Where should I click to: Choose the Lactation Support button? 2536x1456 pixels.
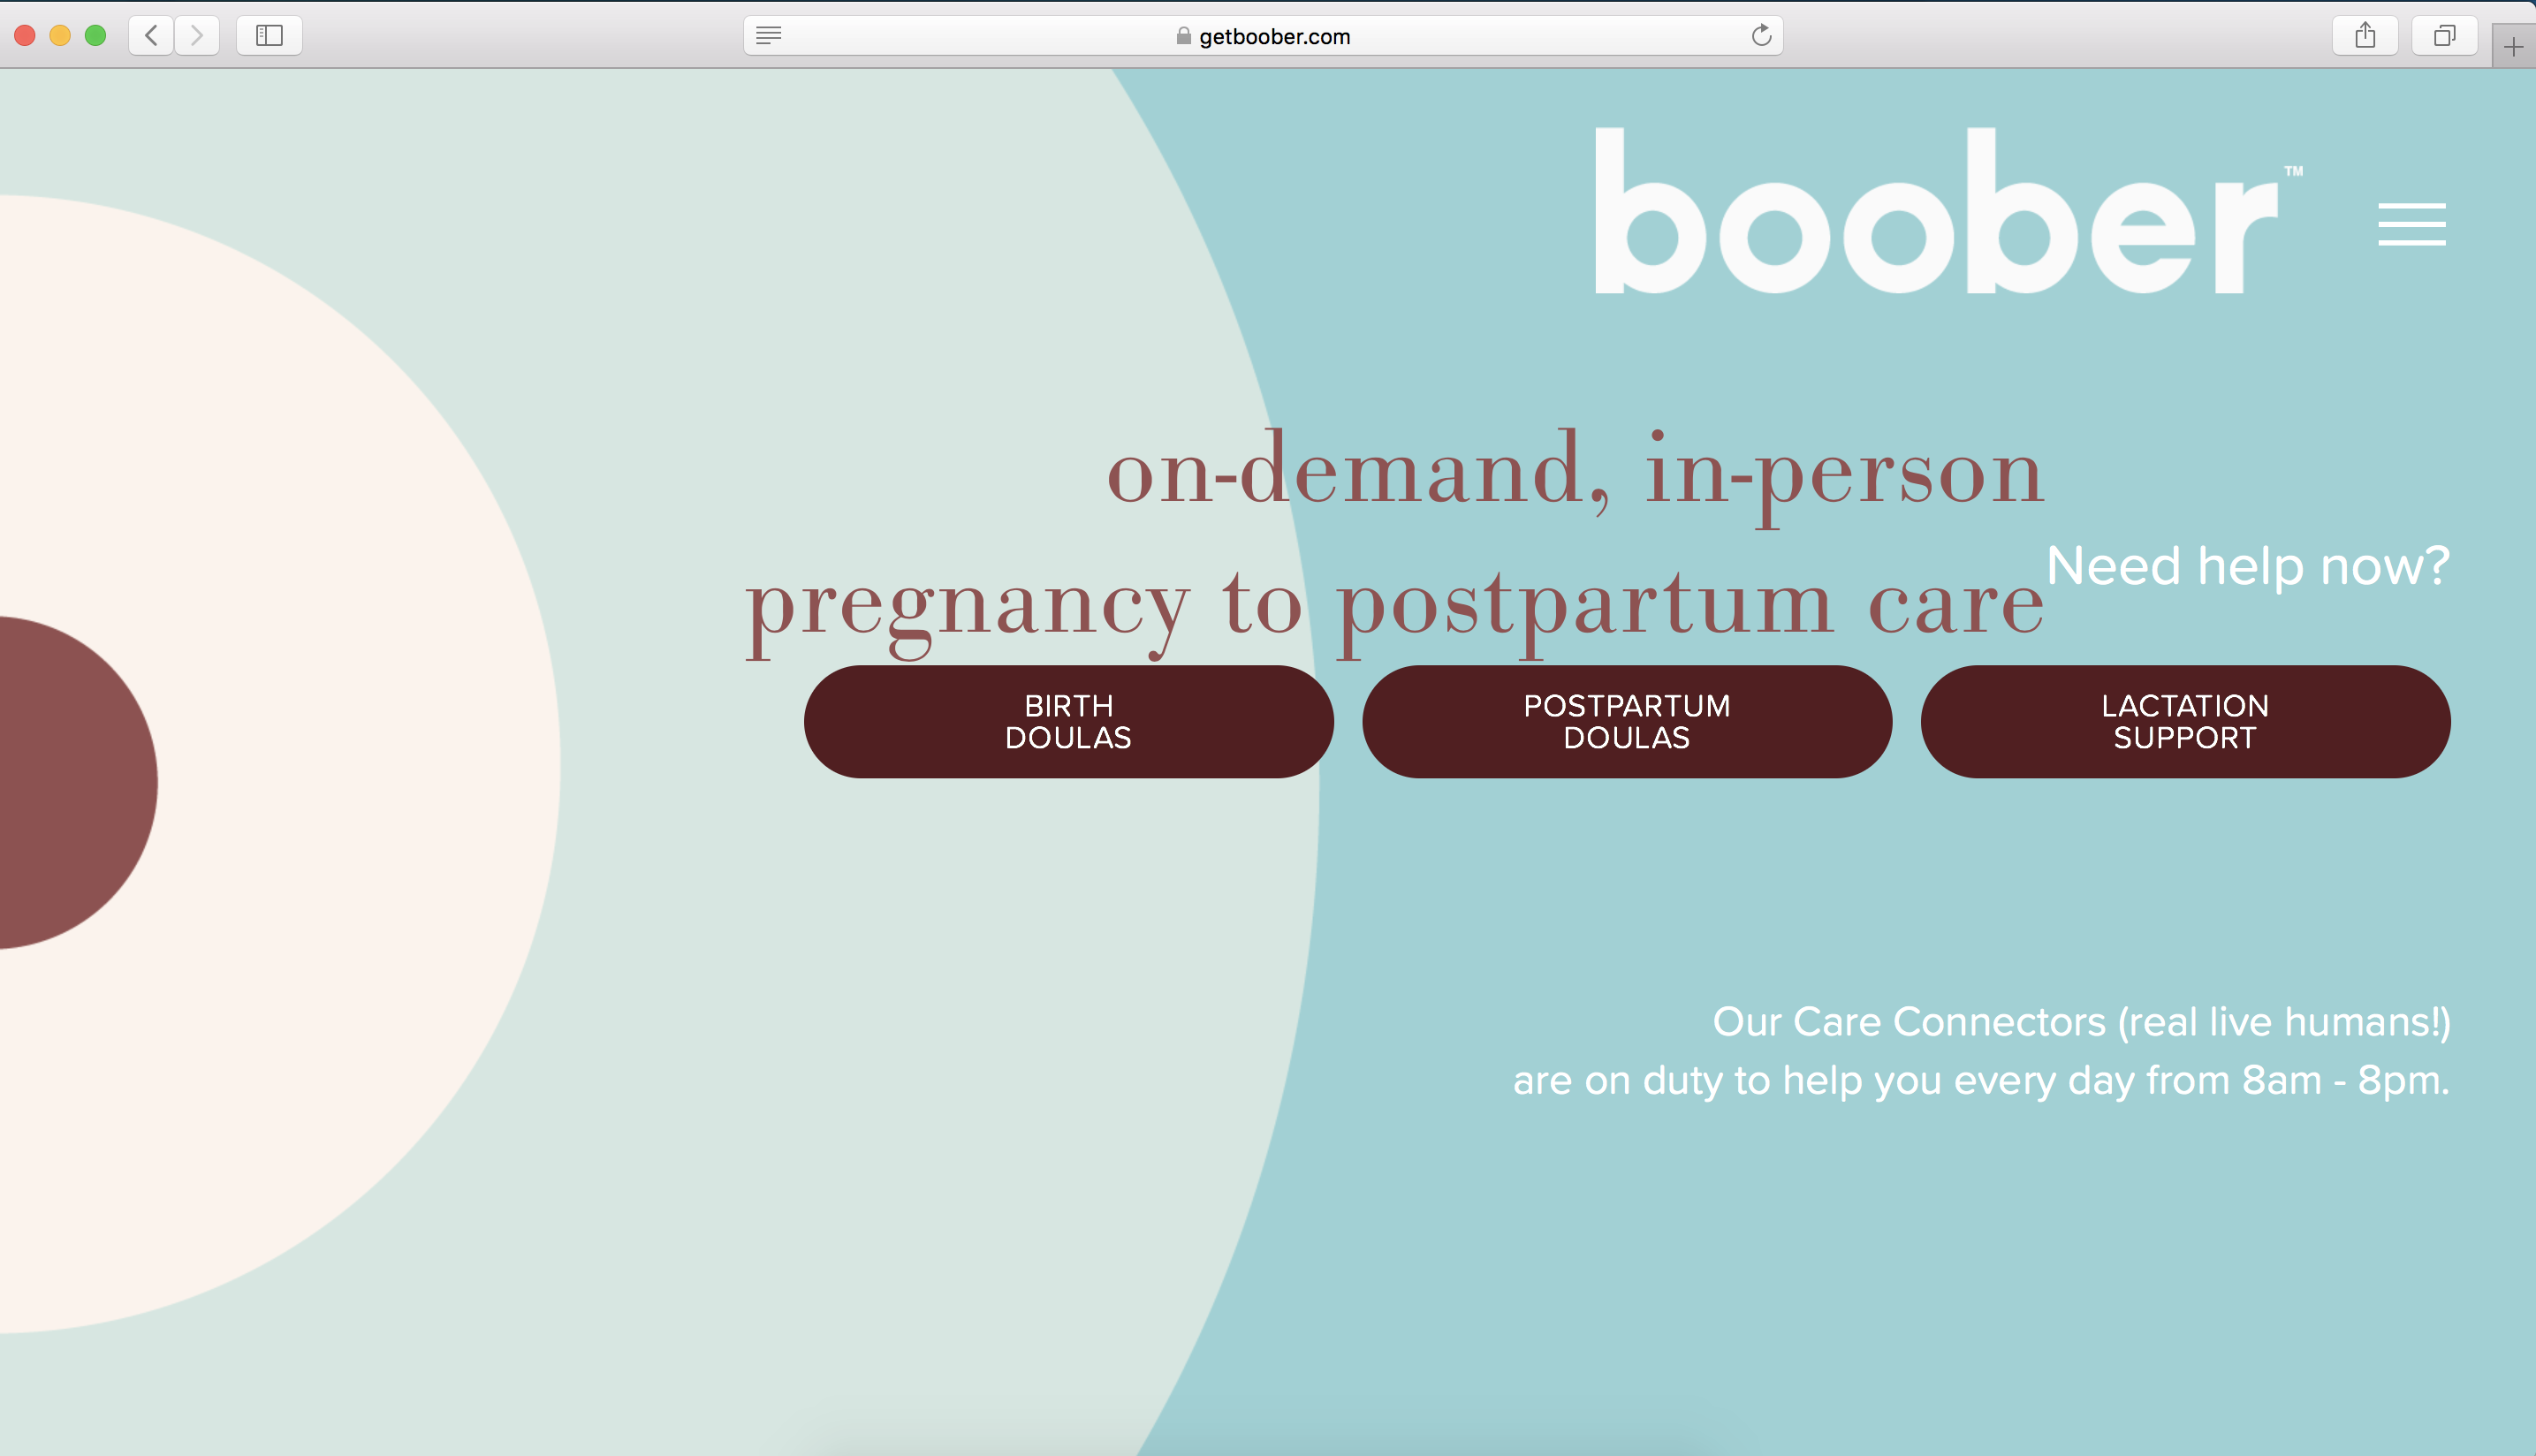pyautogui.click(x=2185, y=722)
